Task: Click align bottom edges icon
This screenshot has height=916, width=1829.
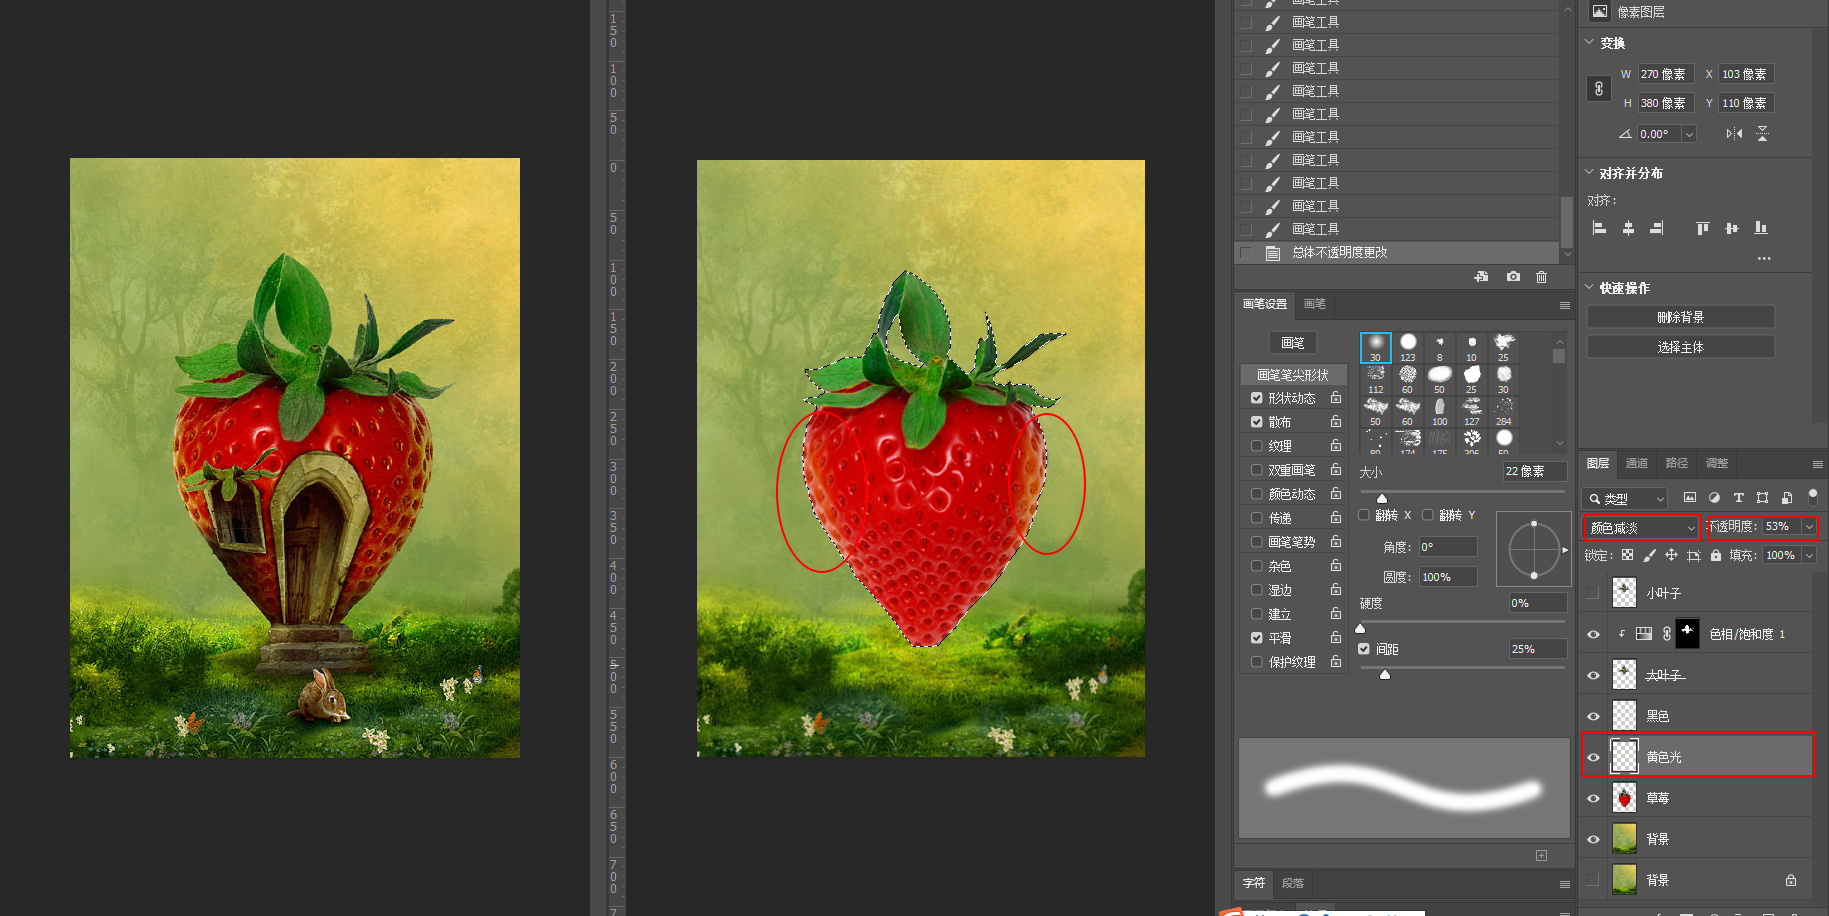Action: [x=1761, y=228]
